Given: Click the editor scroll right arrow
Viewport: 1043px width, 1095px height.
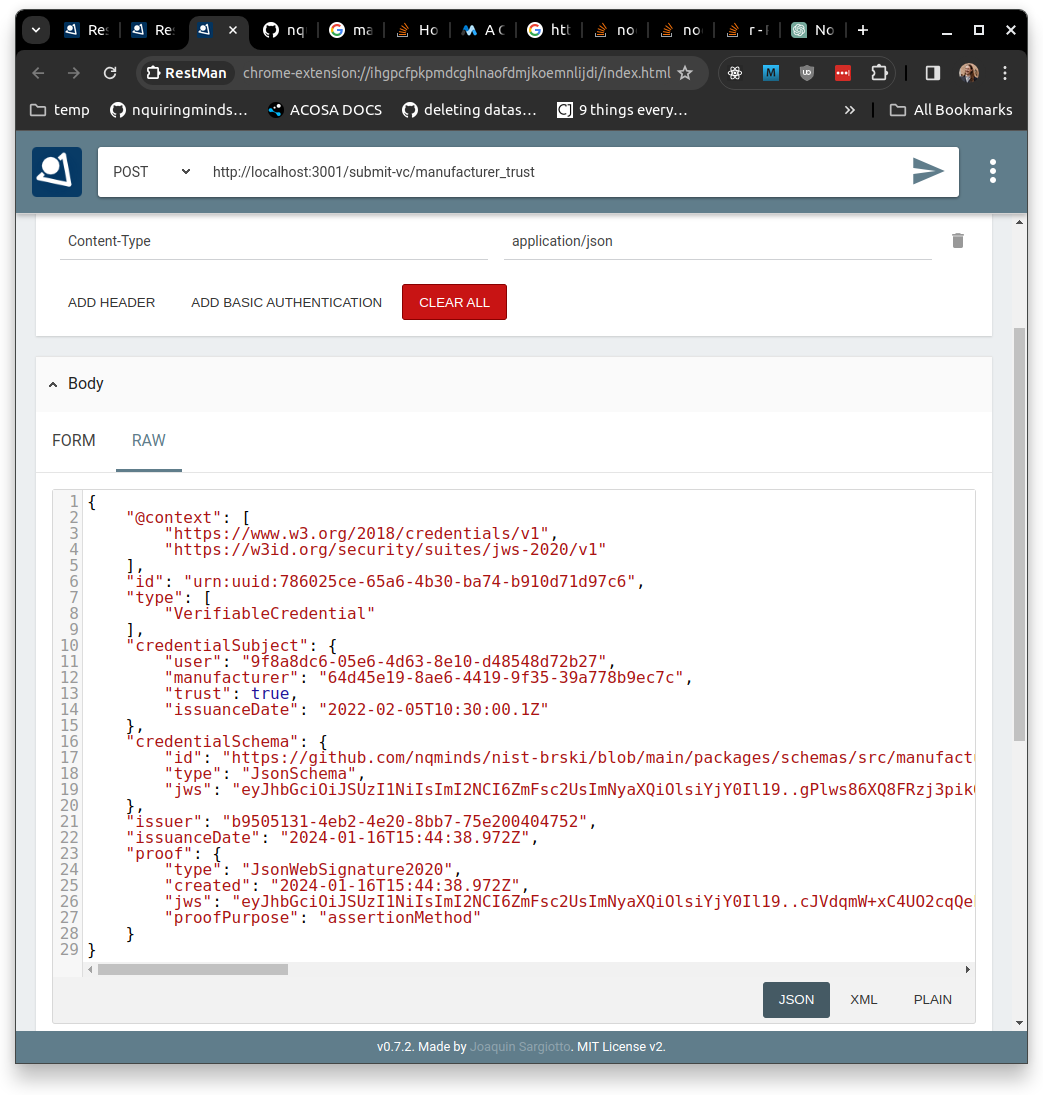Looking at the screenshot, I should pyautogui.click(x=968, y=969).
